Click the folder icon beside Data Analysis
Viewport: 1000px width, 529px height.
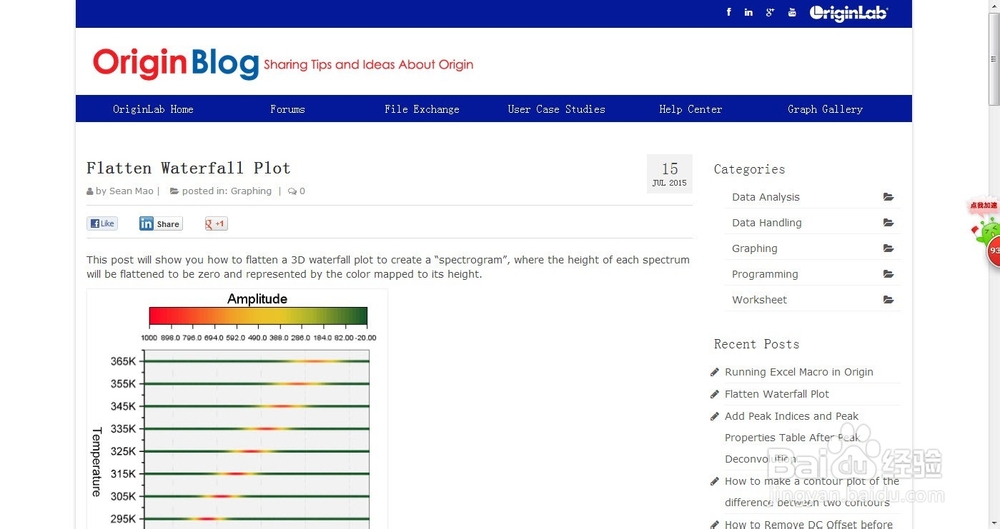(x=888, y=197)
